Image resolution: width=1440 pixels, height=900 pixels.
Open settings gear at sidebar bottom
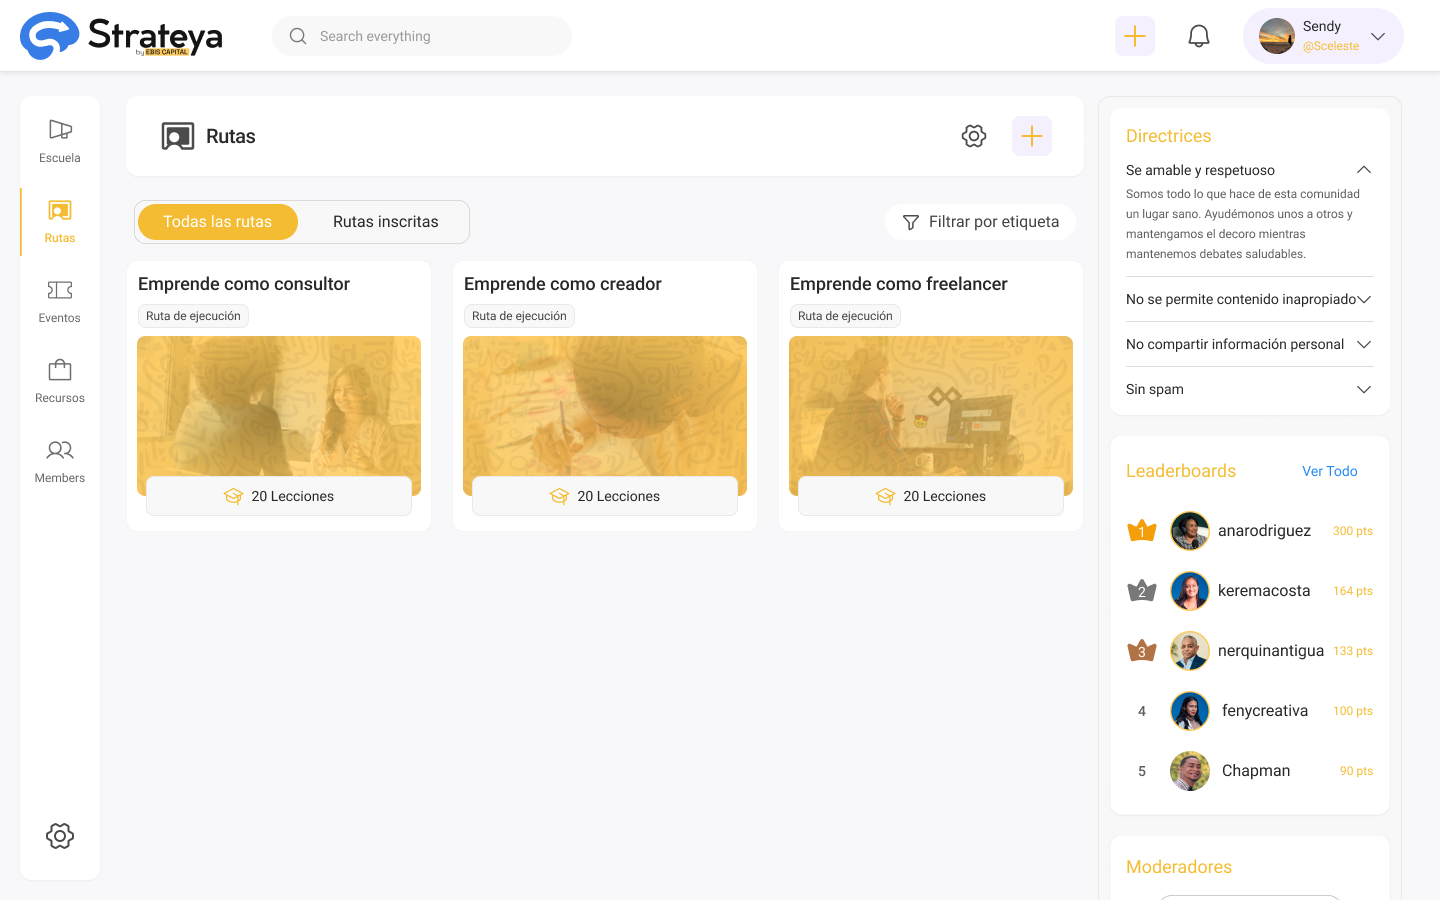pos(60,836)
